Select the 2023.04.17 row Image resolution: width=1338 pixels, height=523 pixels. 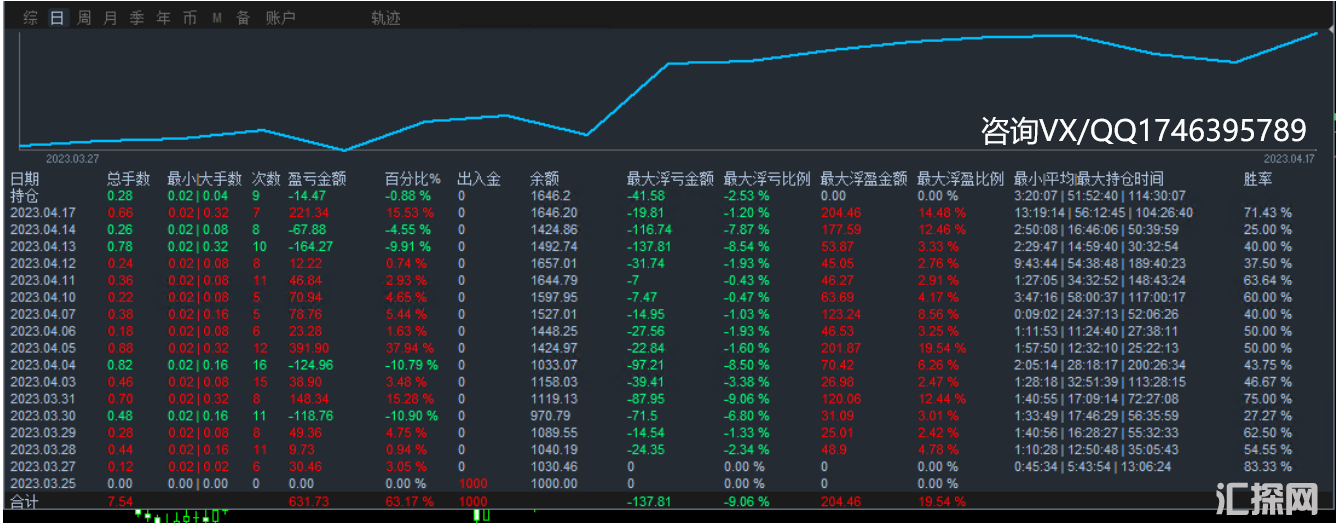pyautogui.click(x=43, y=213)
